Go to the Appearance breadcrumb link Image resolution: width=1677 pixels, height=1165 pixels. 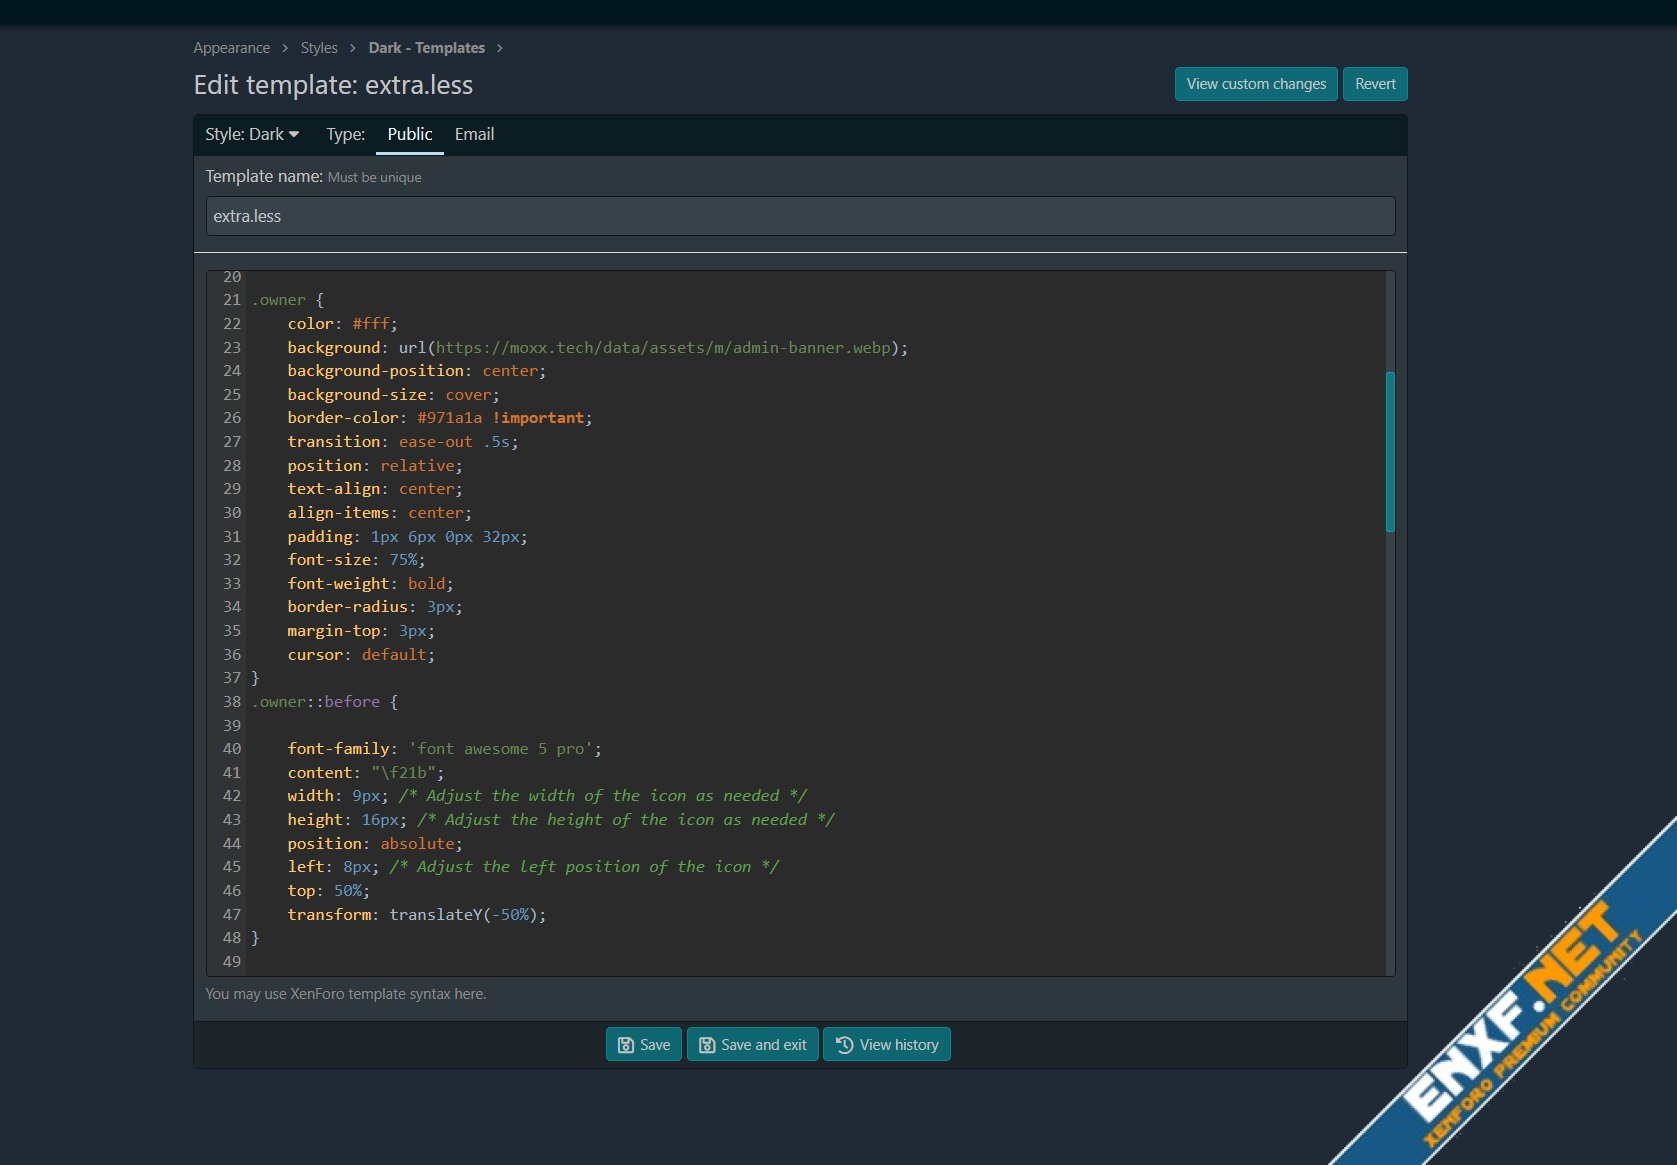pos(231,48)
